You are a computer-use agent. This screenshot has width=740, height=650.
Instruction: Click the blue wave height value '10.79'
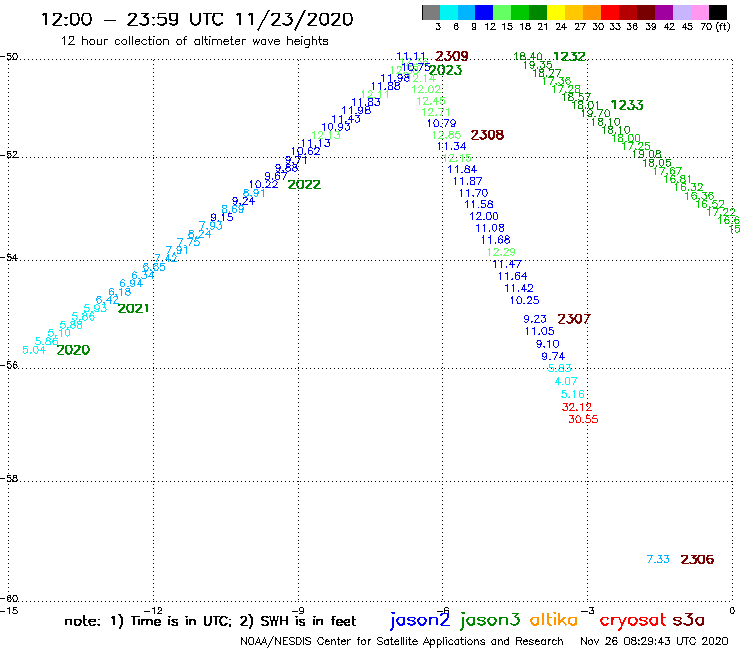tap(441, 123)
